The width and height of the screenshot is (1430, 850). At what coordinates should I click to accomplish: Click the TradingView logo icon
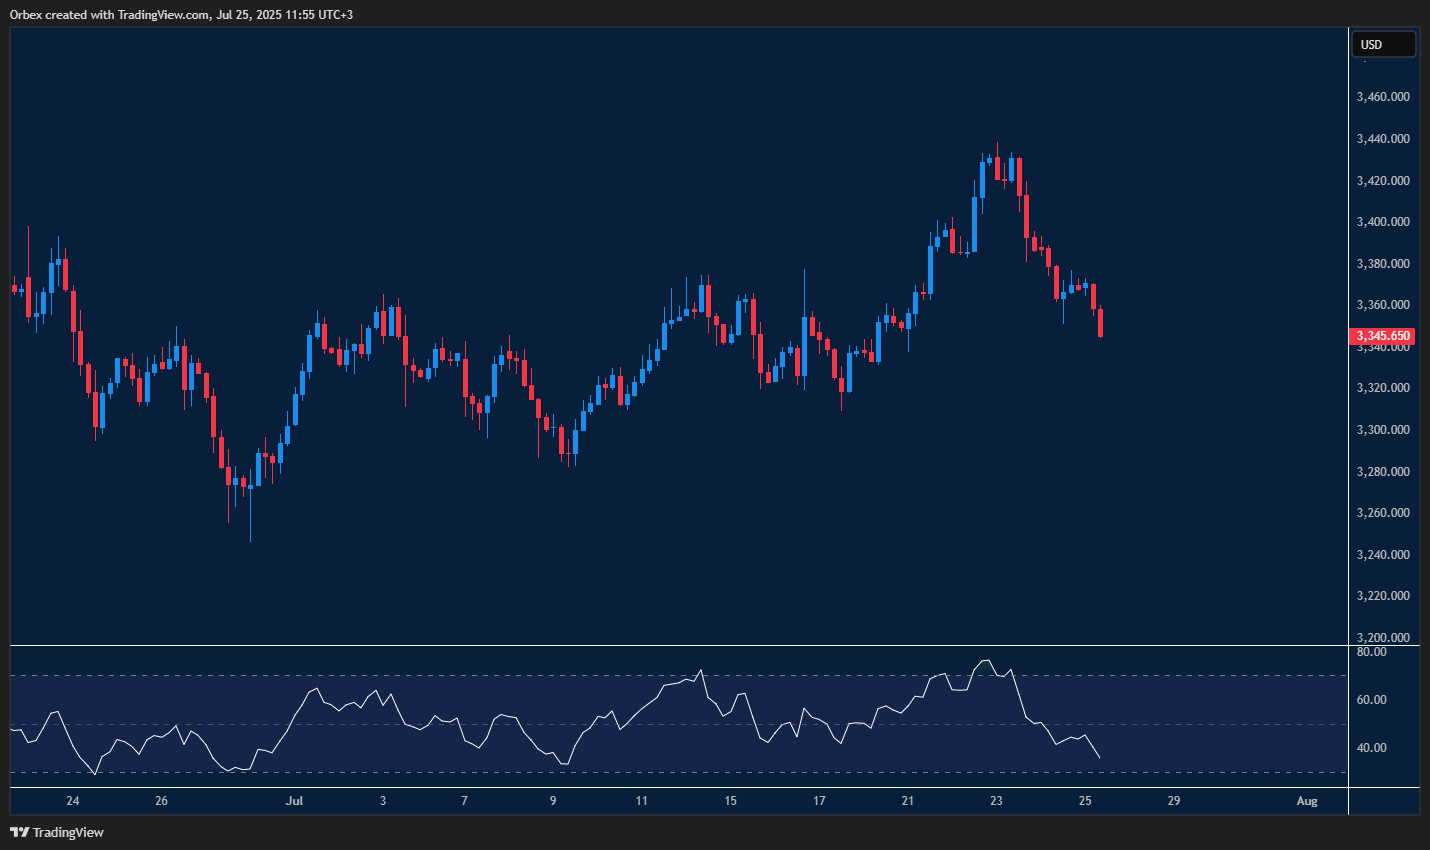(x=20, y=832)
